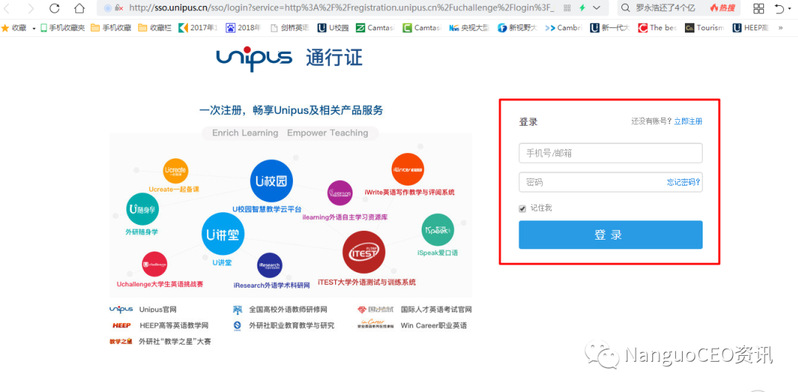Click the U校园 blue circle icon
The width and height of the screenshot is (798, 392).
[272, 181]
